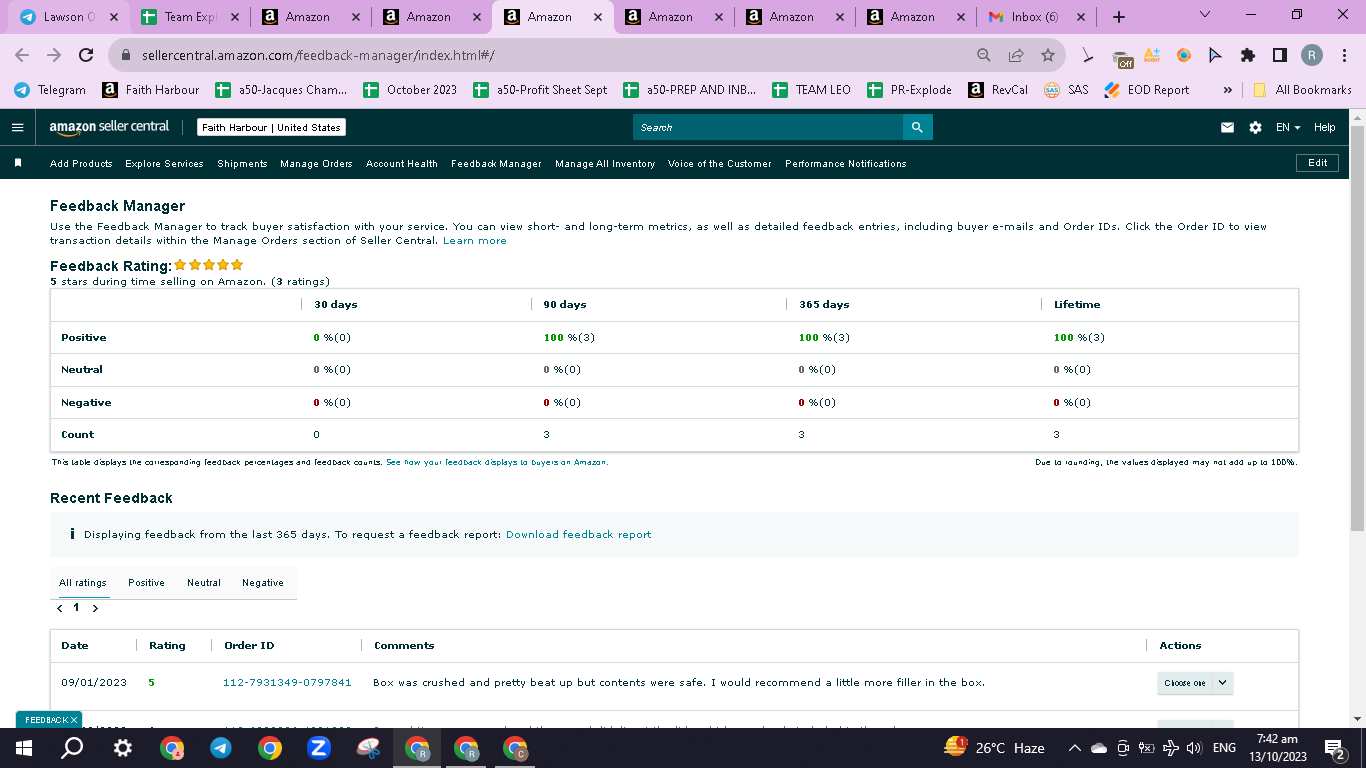
Task: Click the AMZScout extension icon
Action: click(x=1152, y=56)
